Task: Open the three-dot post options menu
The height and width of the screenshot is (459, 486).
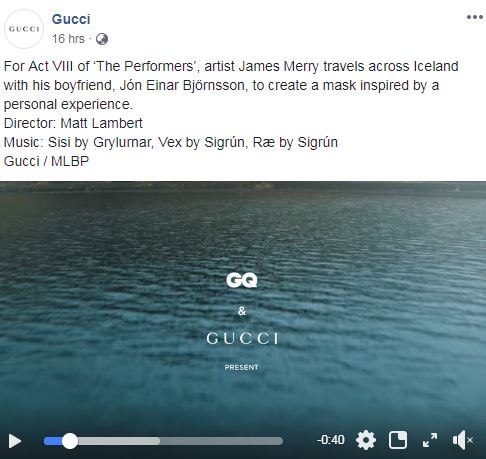Action: (x=475, y=17)
